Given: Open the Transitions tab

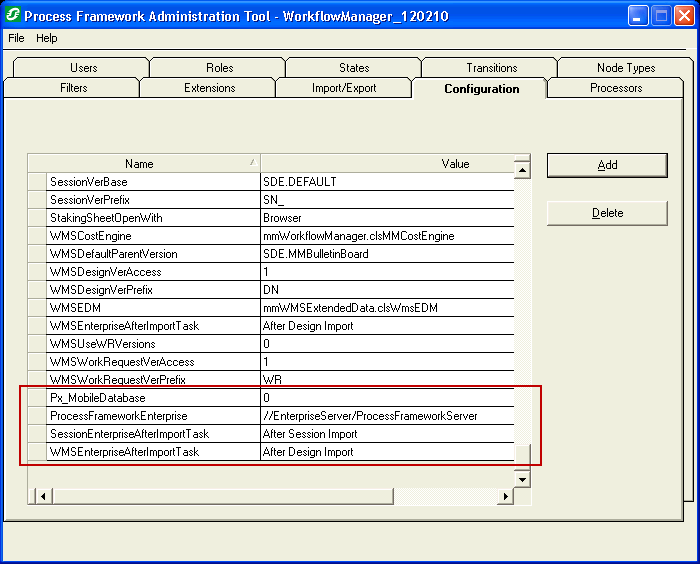Looking at the screenshot, I should pyautogui.click(x=491, y=68).
